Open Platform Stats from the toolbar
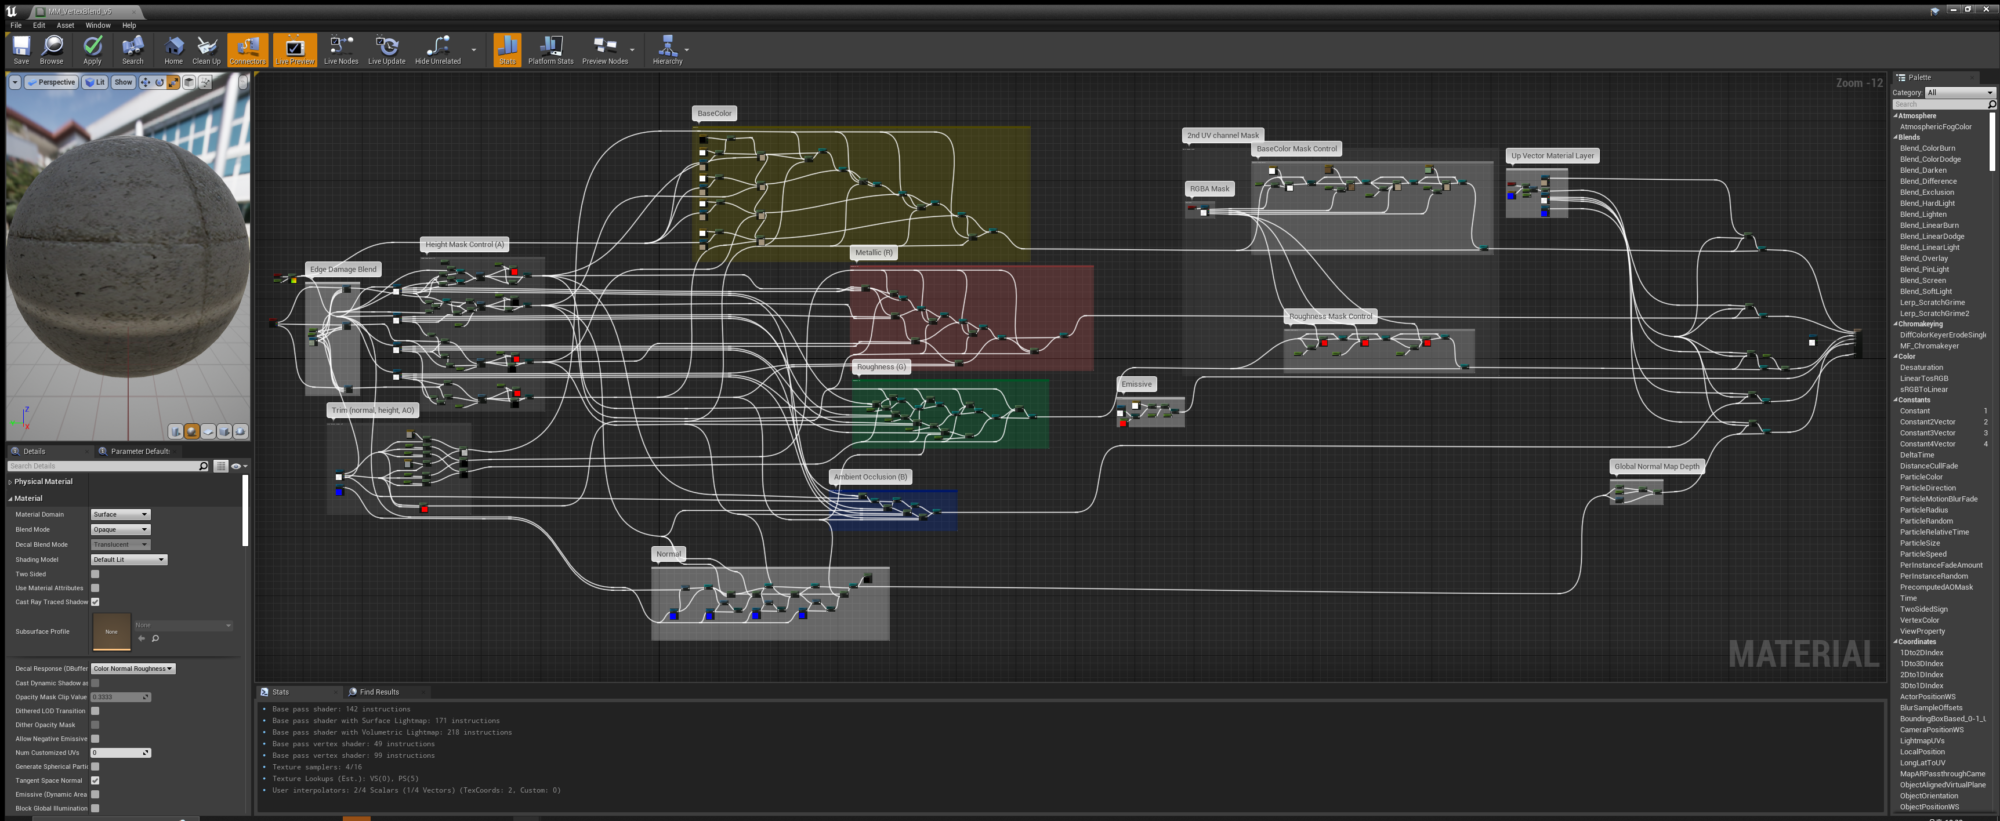 pyautogui.click(x=550, y=48)
